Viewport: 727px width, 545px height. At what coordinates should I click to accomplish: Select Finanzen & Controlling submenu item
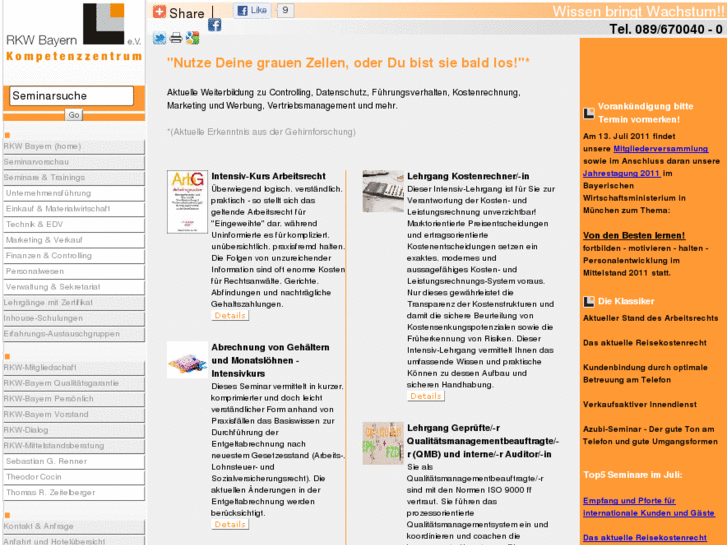74,256
